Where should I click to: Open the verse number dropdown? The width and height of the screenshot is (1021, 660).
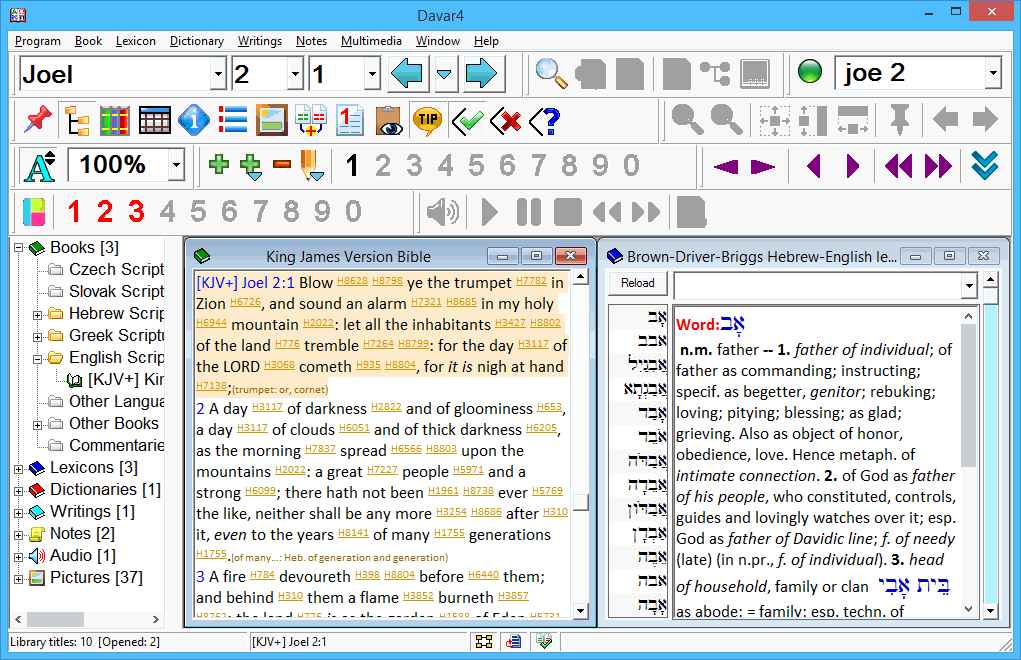coord(372,74)
